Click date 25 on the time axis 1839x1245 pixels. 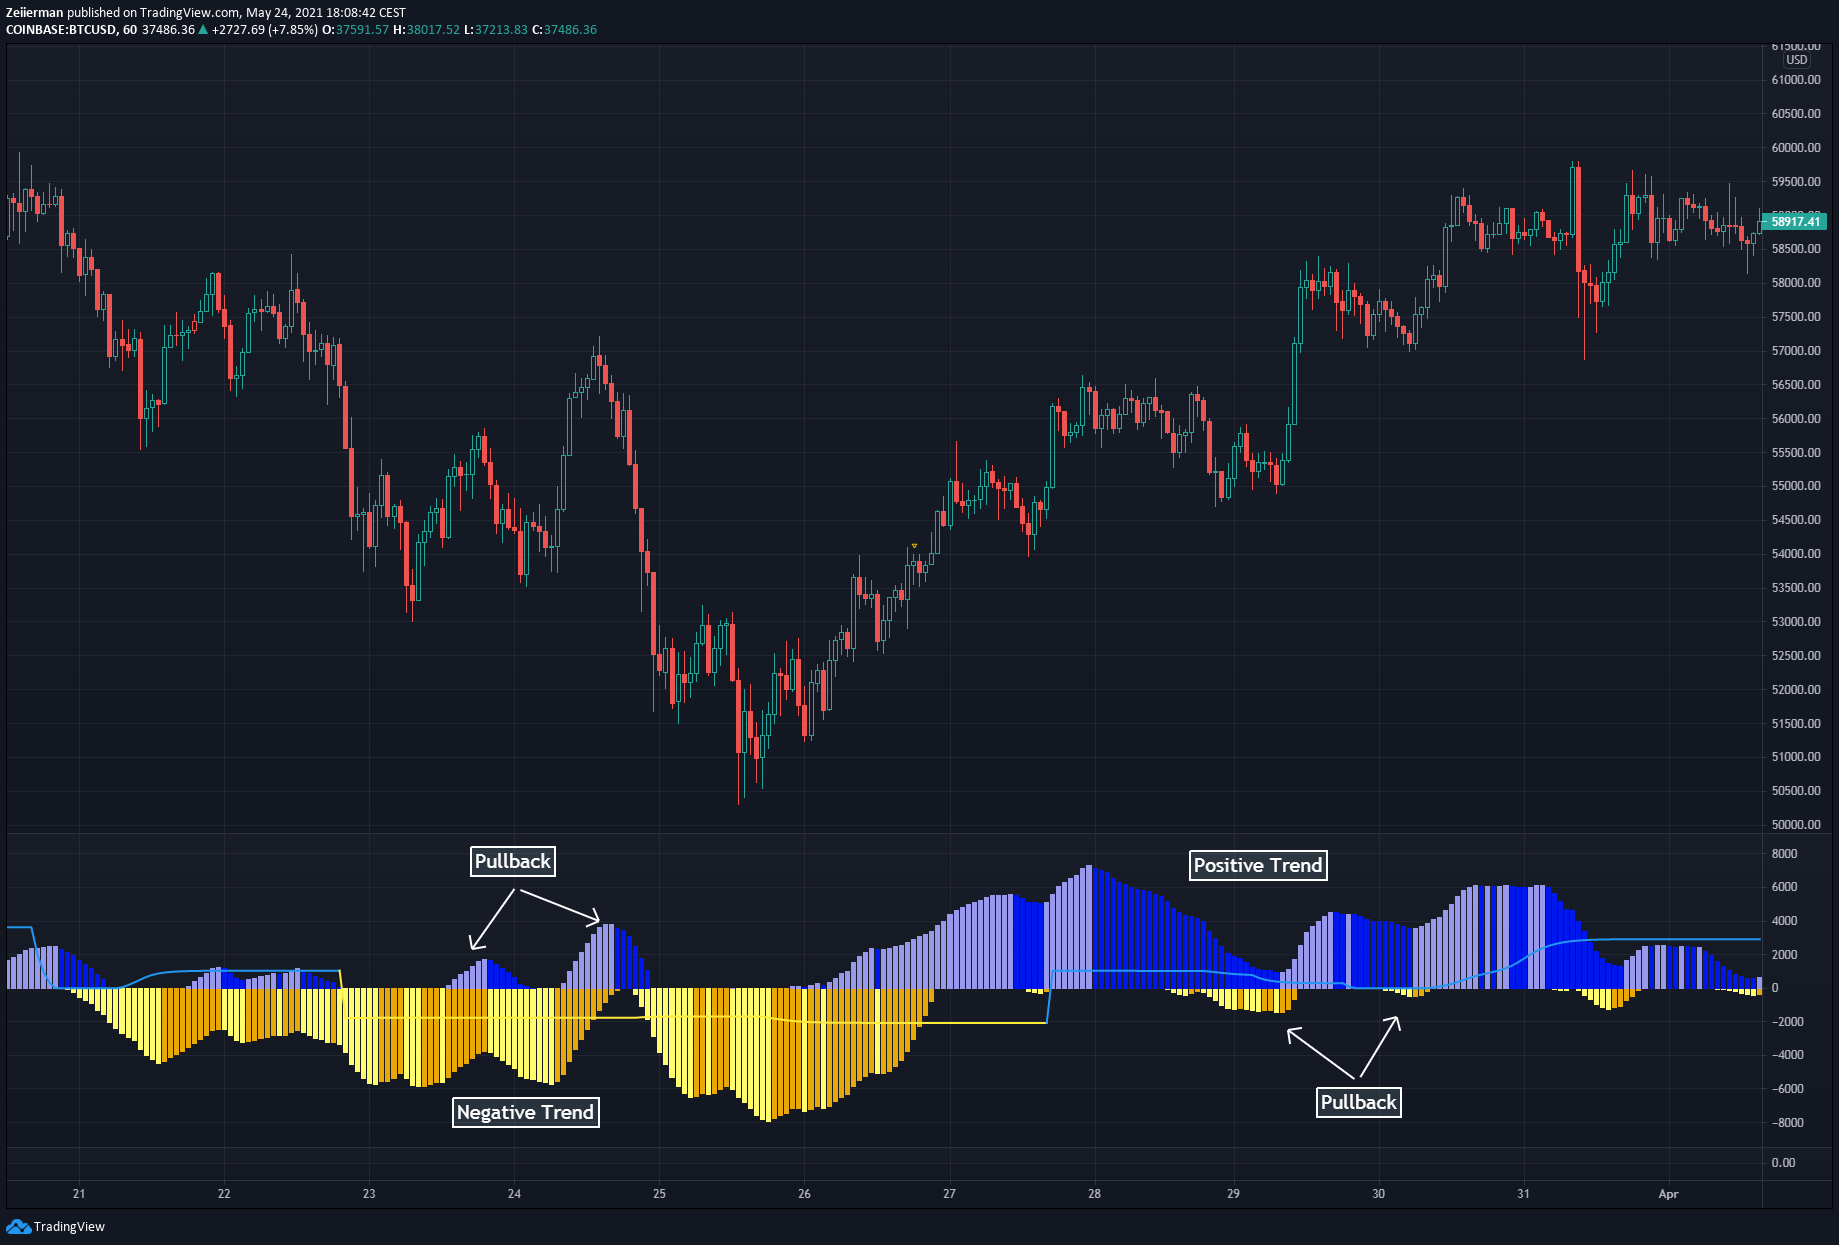pyautogui.click(x=659, y=1194)
